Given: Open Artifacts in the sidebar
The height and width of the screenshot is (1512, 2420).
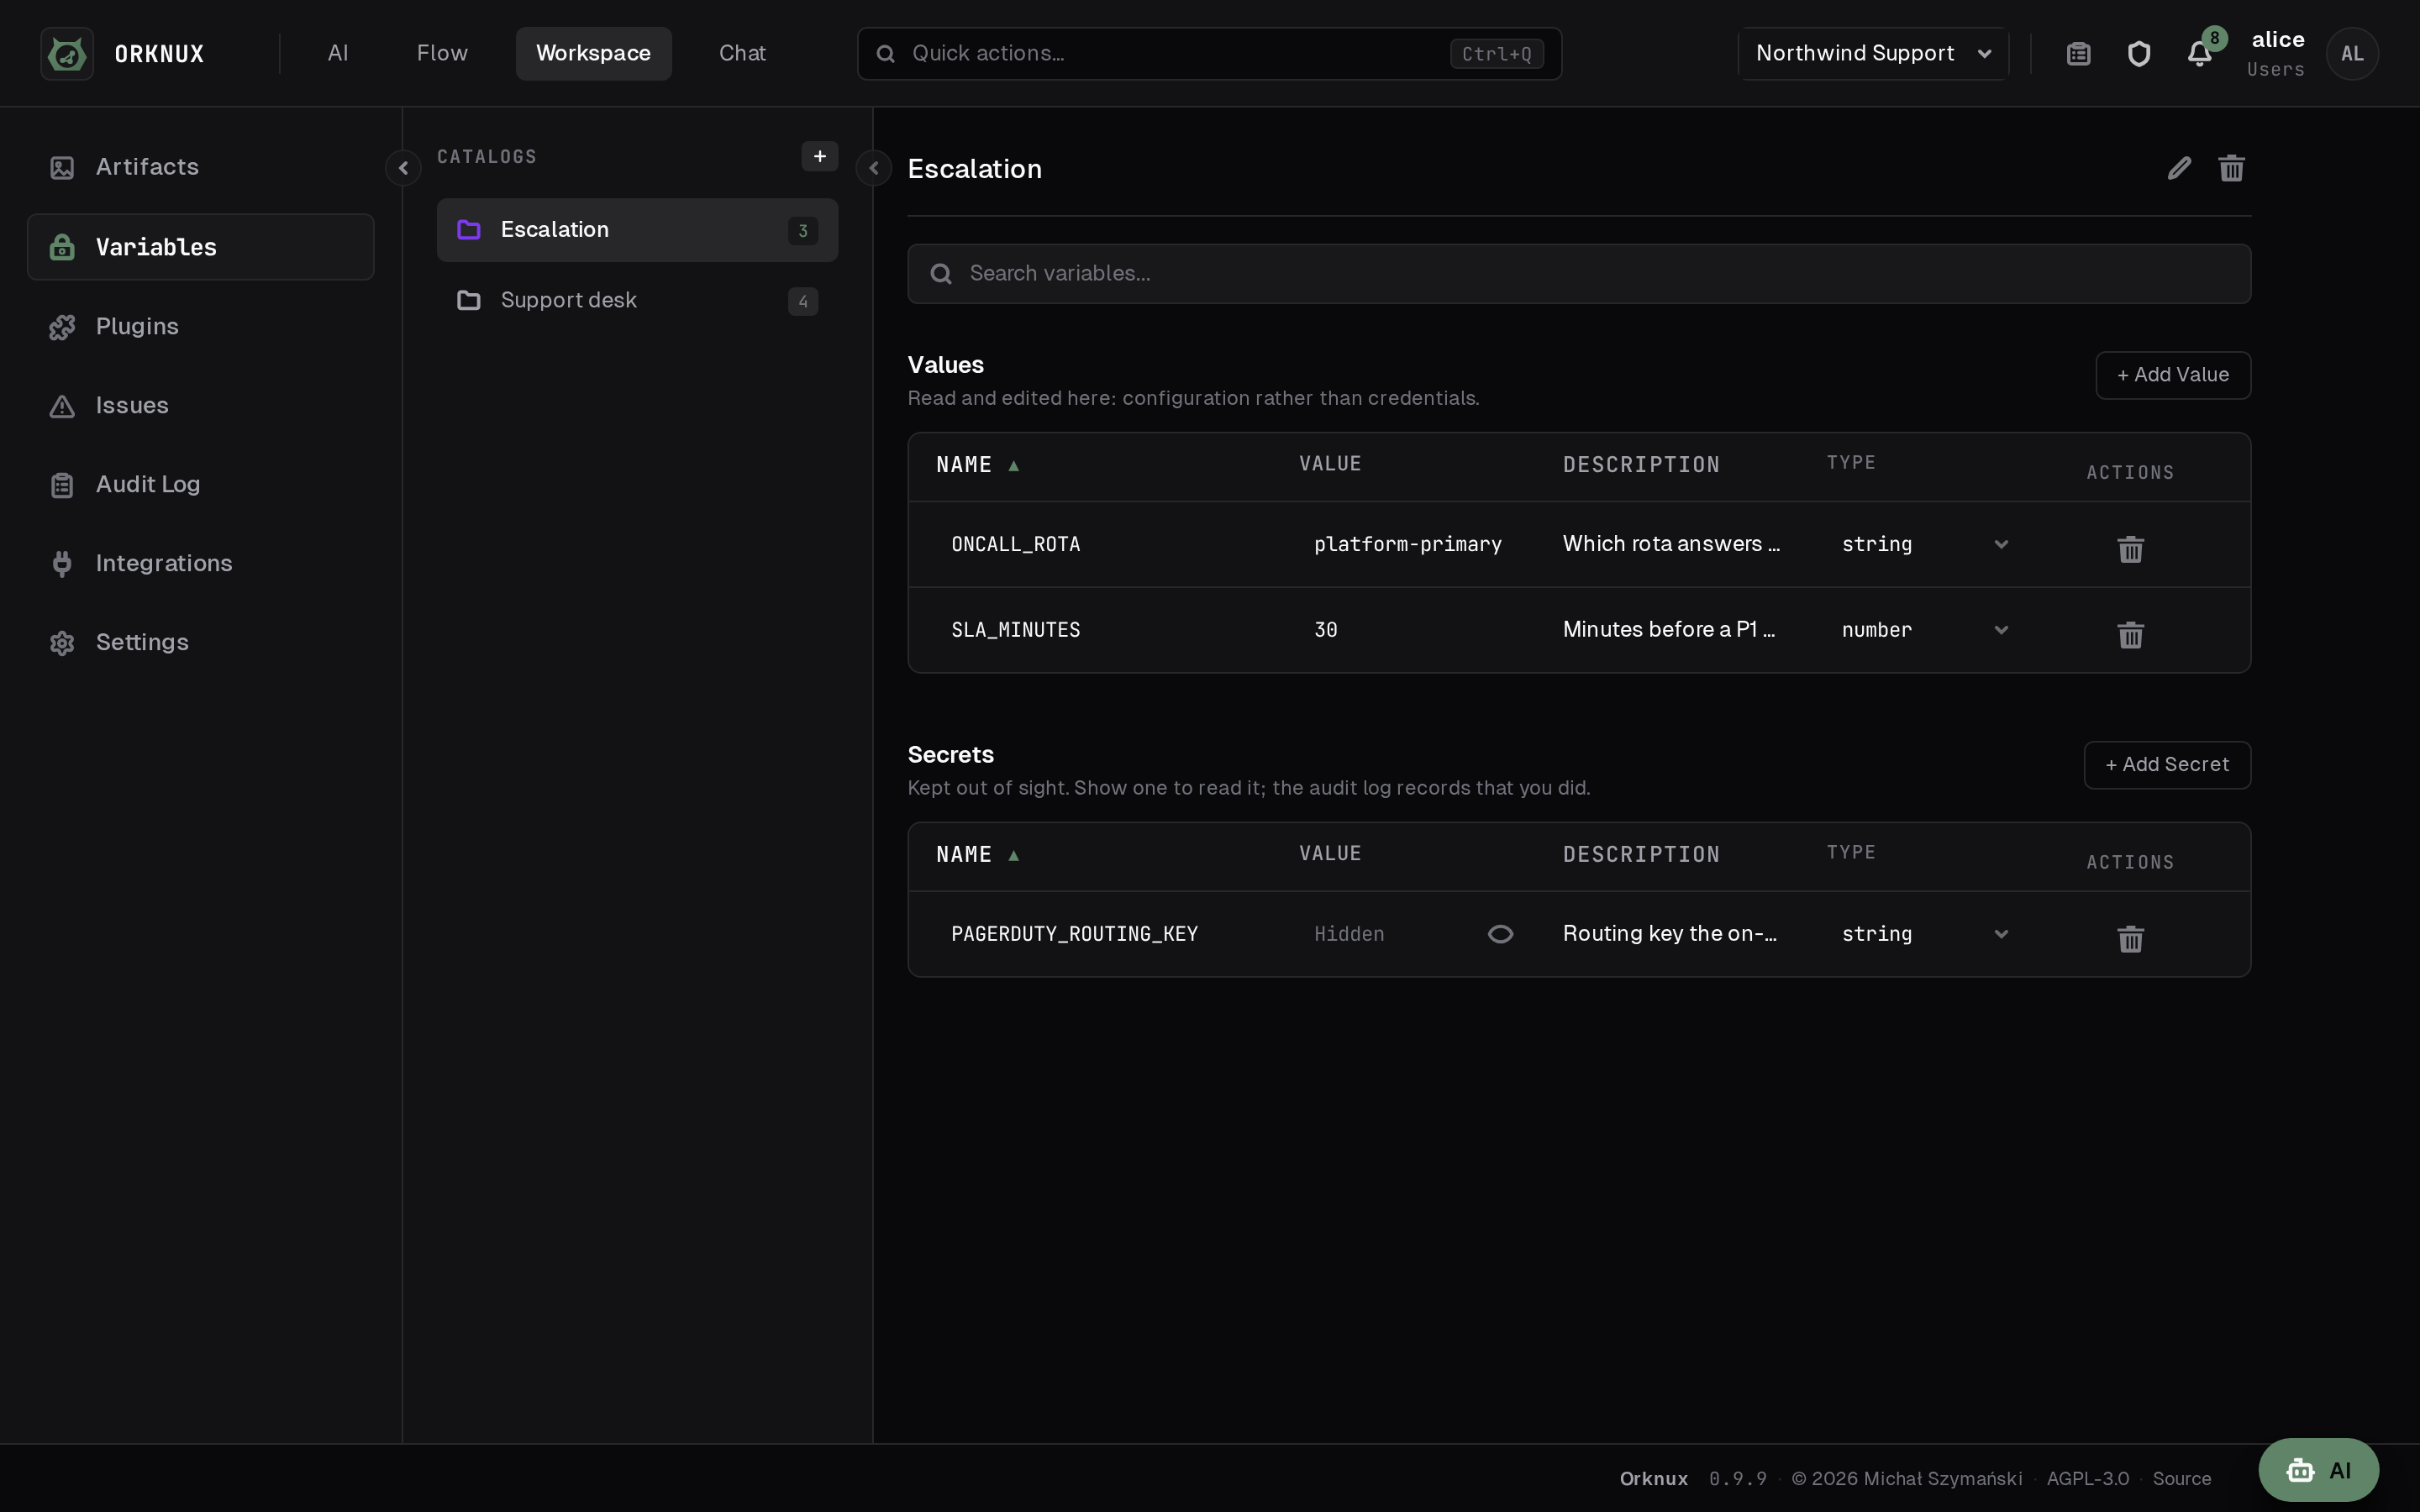Looking at the screenshot, I should pyautogui.click(x=200, y=167).
